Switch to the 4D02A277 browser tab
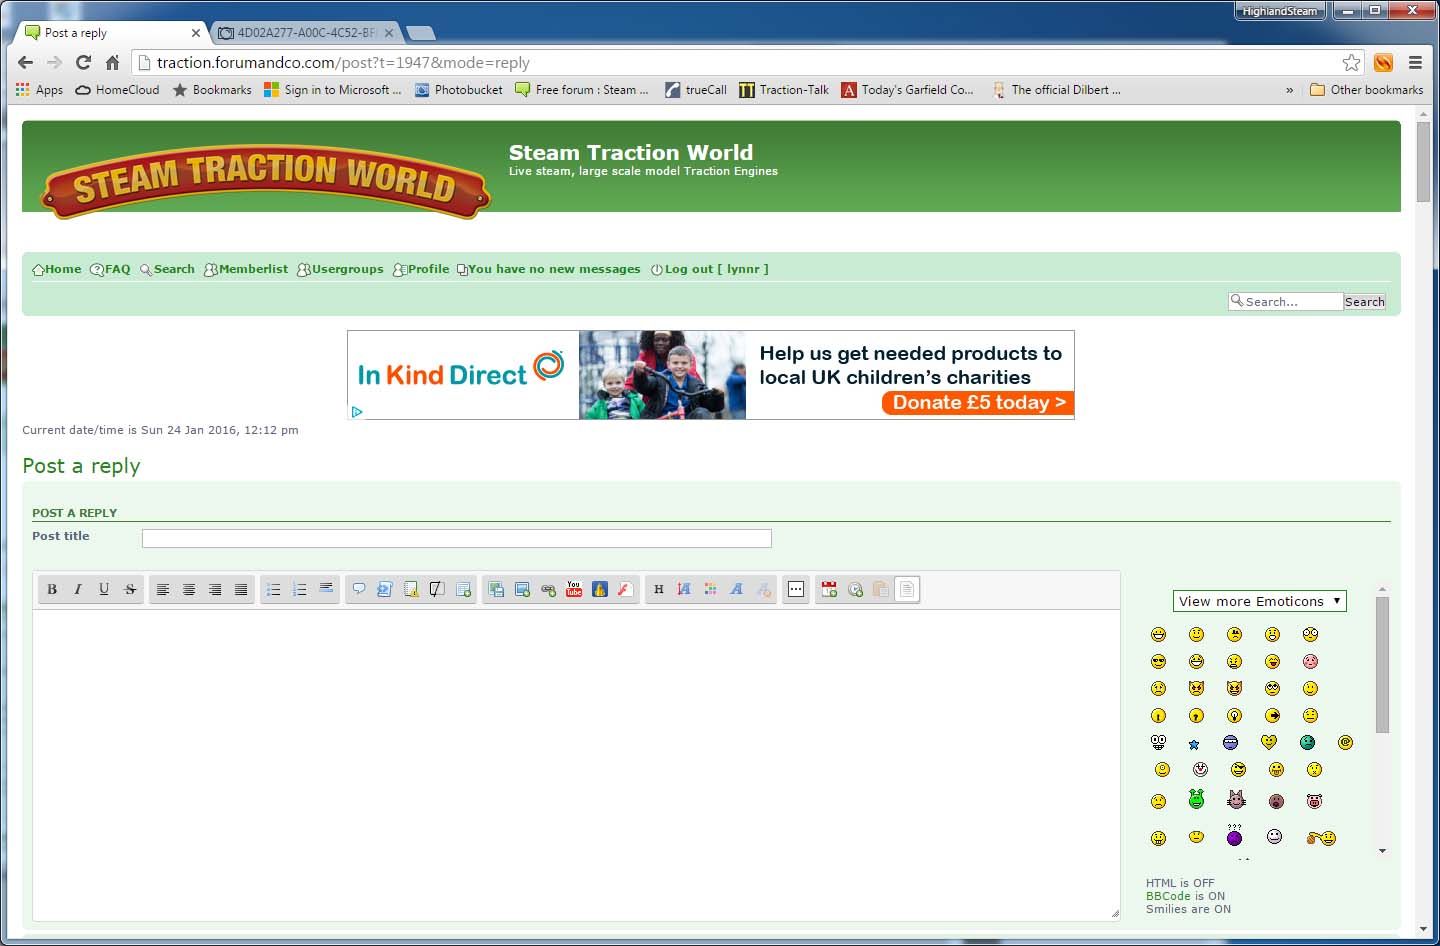The width and height of the screenshot is (1440, 946). point(306,33)
